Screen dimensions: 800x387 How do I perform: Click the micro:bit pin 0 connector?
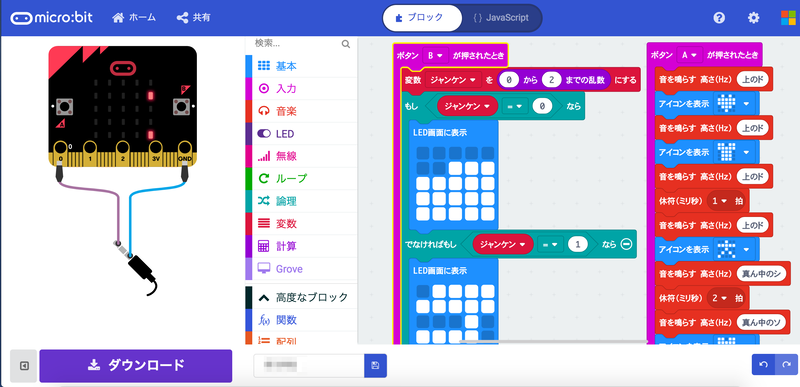point(61,148)
